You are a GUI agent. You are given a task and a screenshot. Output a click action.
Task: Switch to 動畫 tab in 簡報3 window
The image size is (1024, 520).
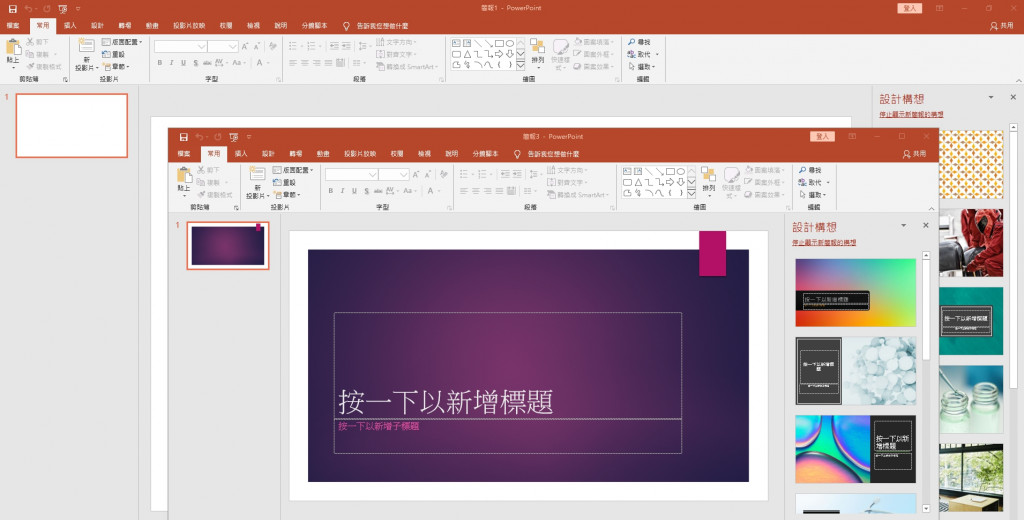tap(323, 154)
